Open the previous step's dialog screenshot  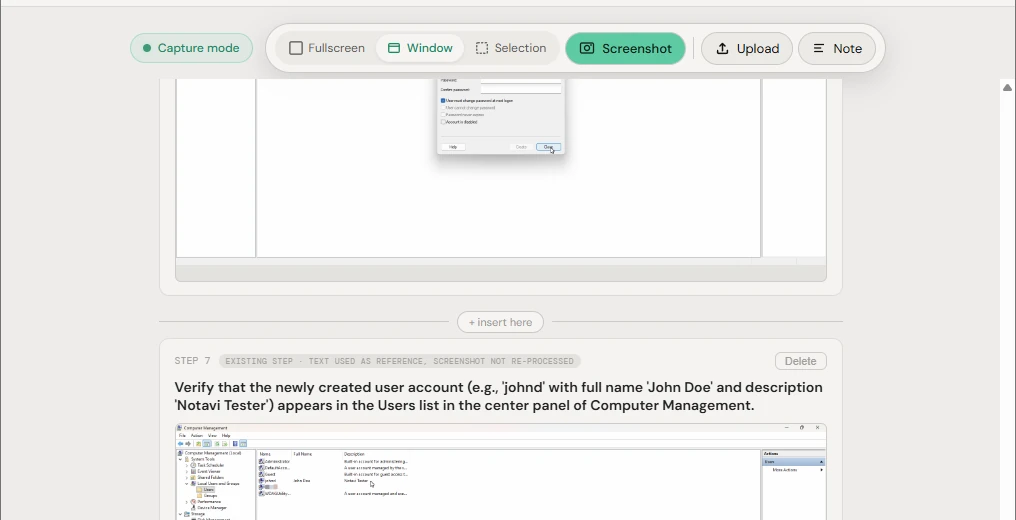click(x=501, y=180)
